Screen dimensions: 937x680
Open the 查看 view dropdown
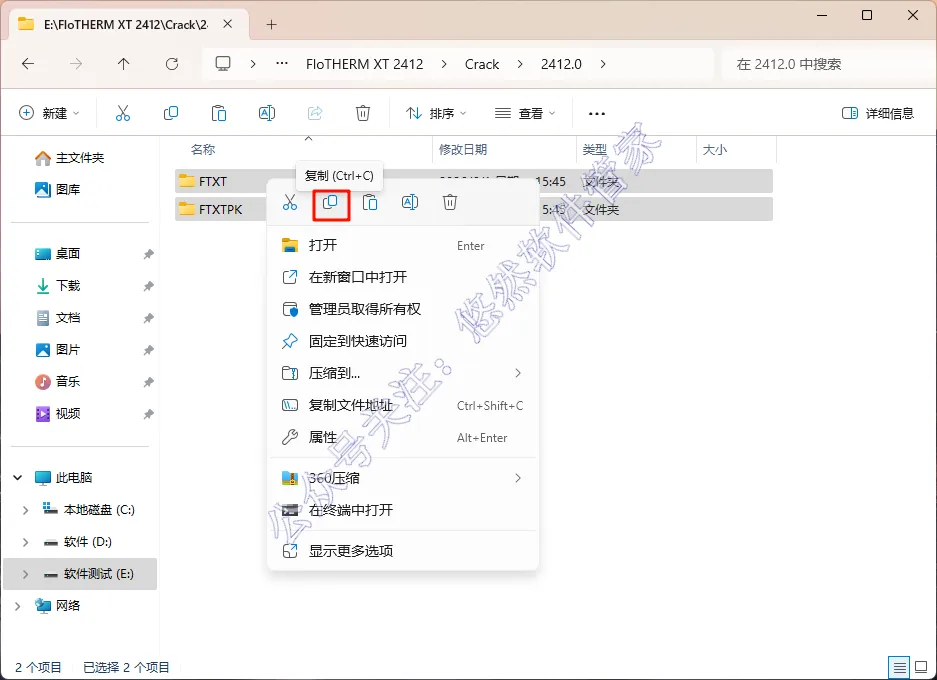coord(525,113)
